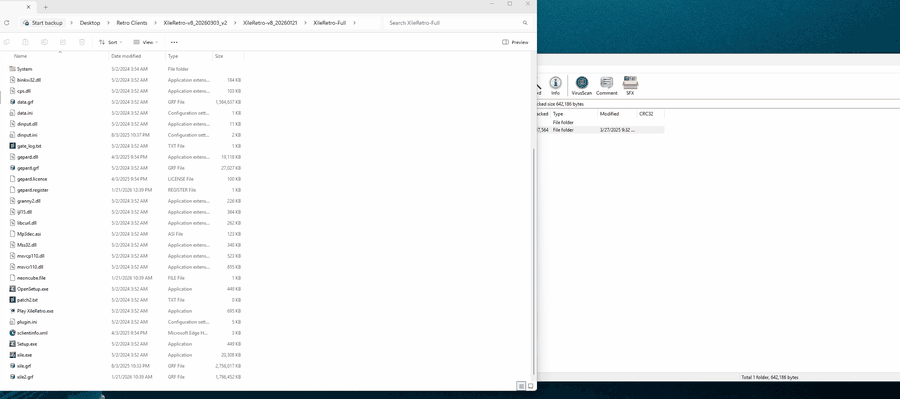Click the Delete trash icon in Explorer toolbar

[x=82, y=42]
